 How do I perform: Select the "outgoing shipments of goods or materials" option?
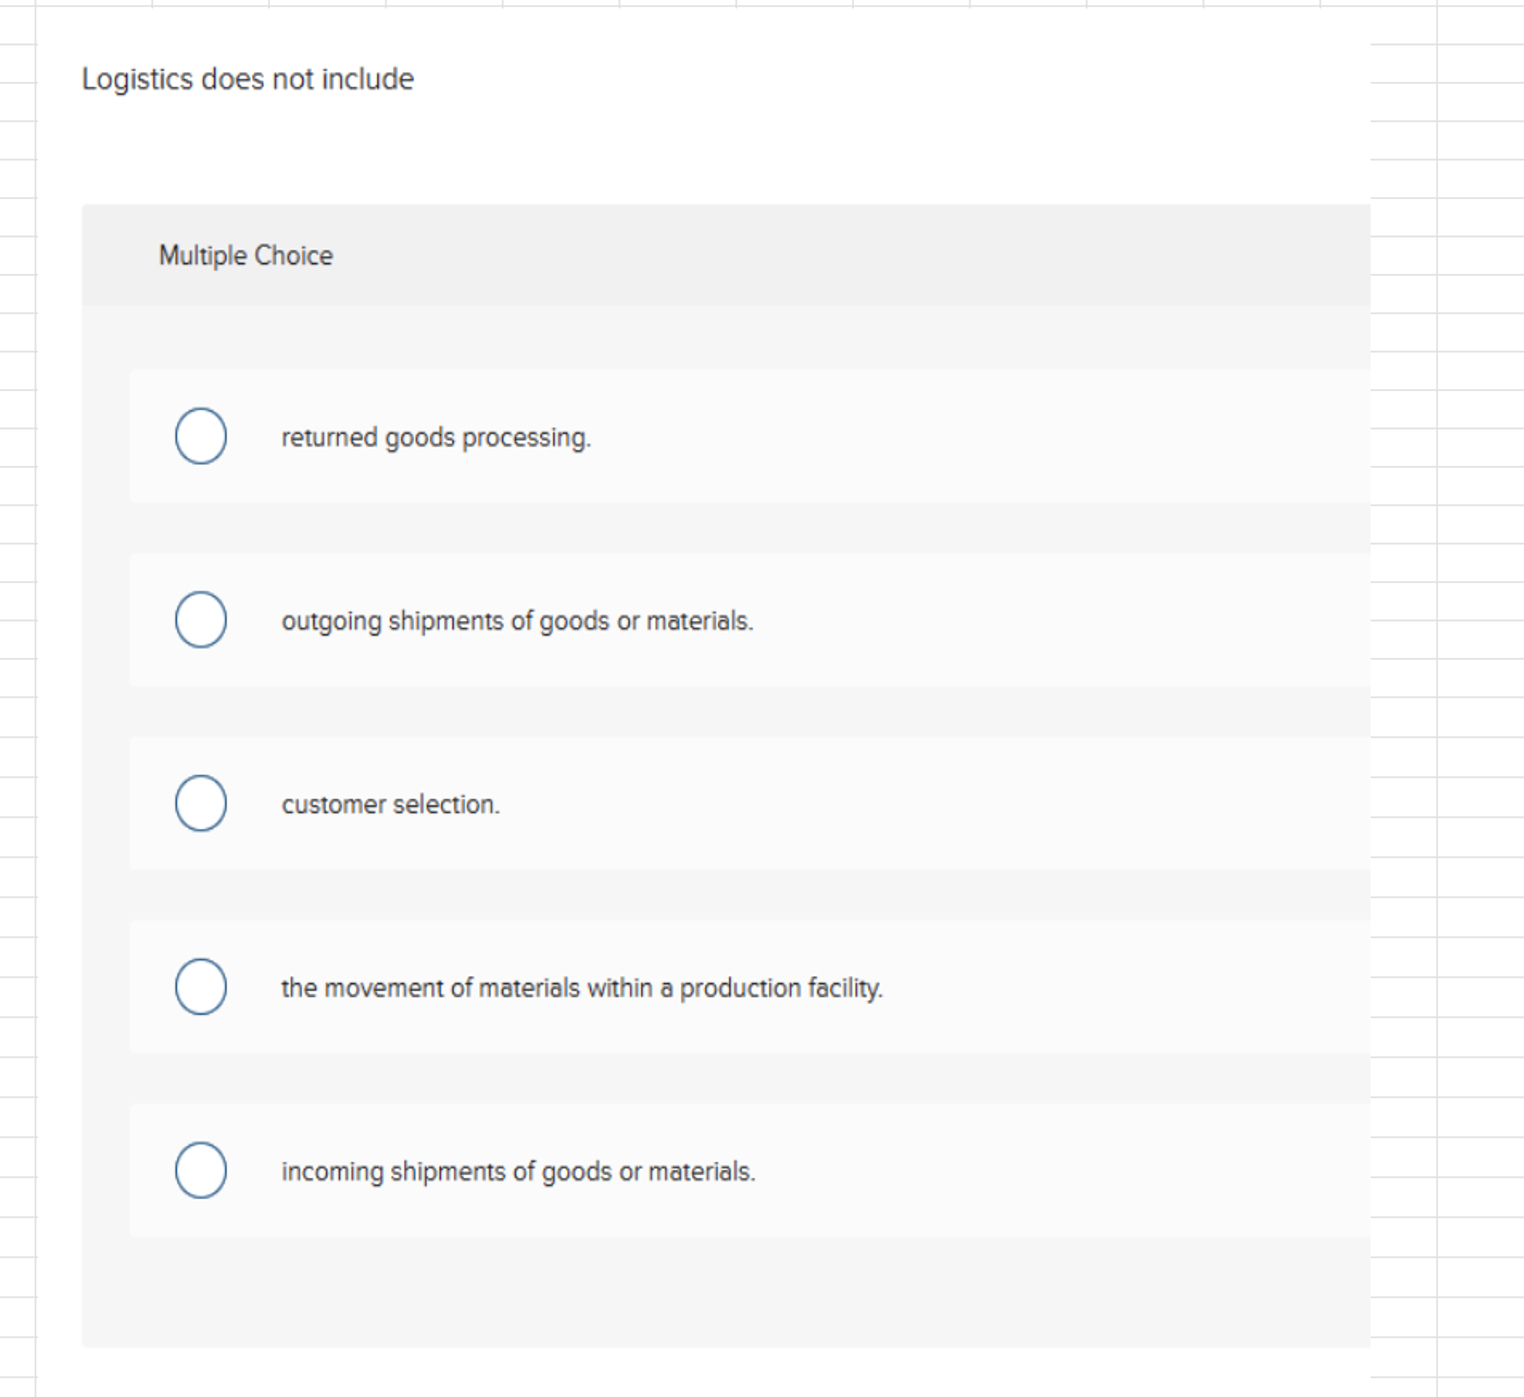[200, 618]
